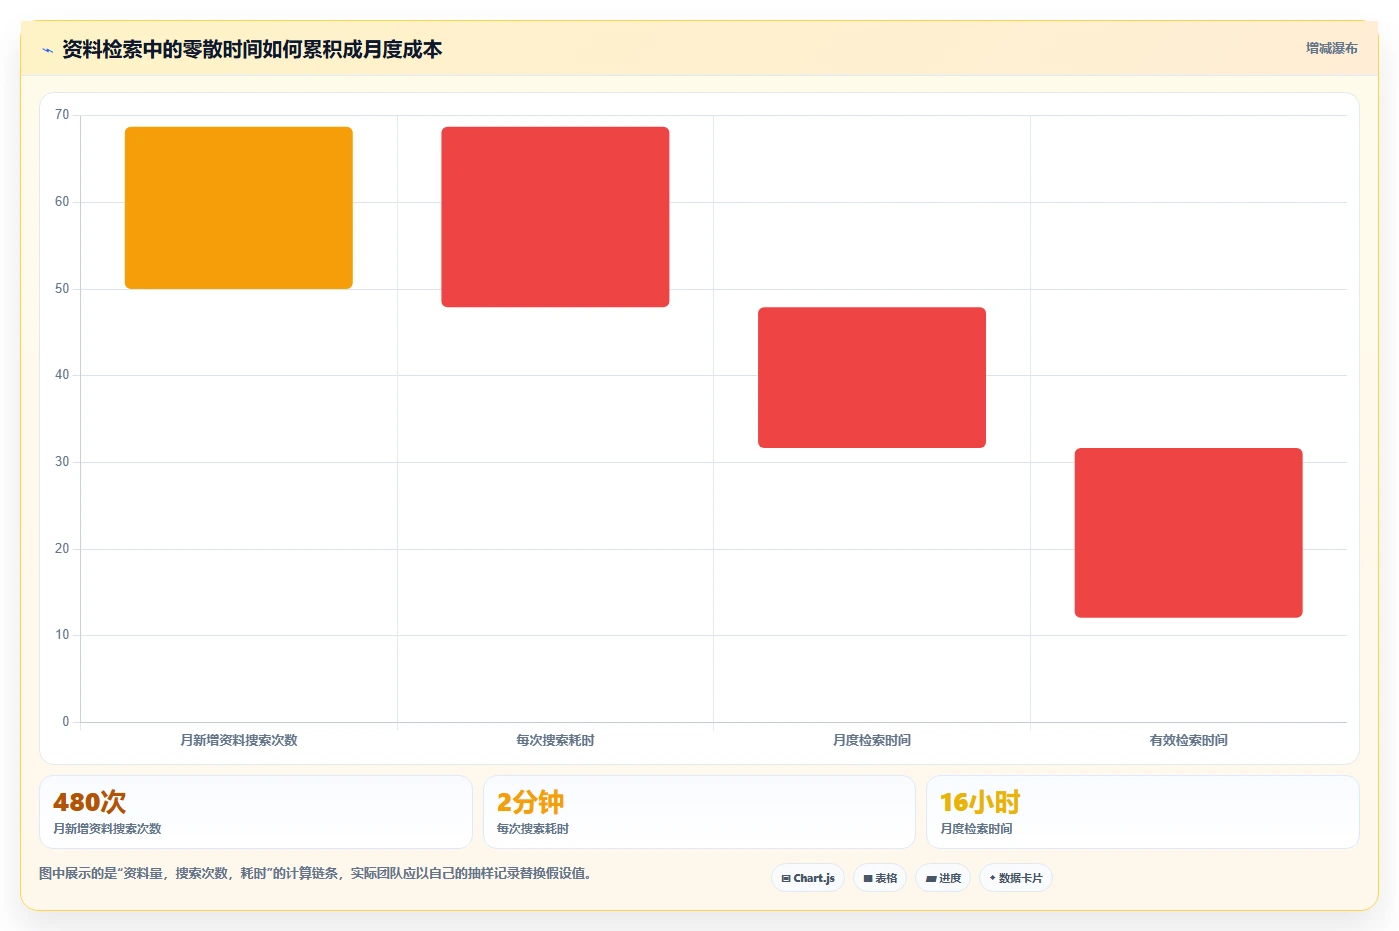Screen dimensions: 1399x931
Task: Click the chart title 资料检索中的零散时间如何累积成月度成本
Action: pyautogui.click(x=252, y=49)
